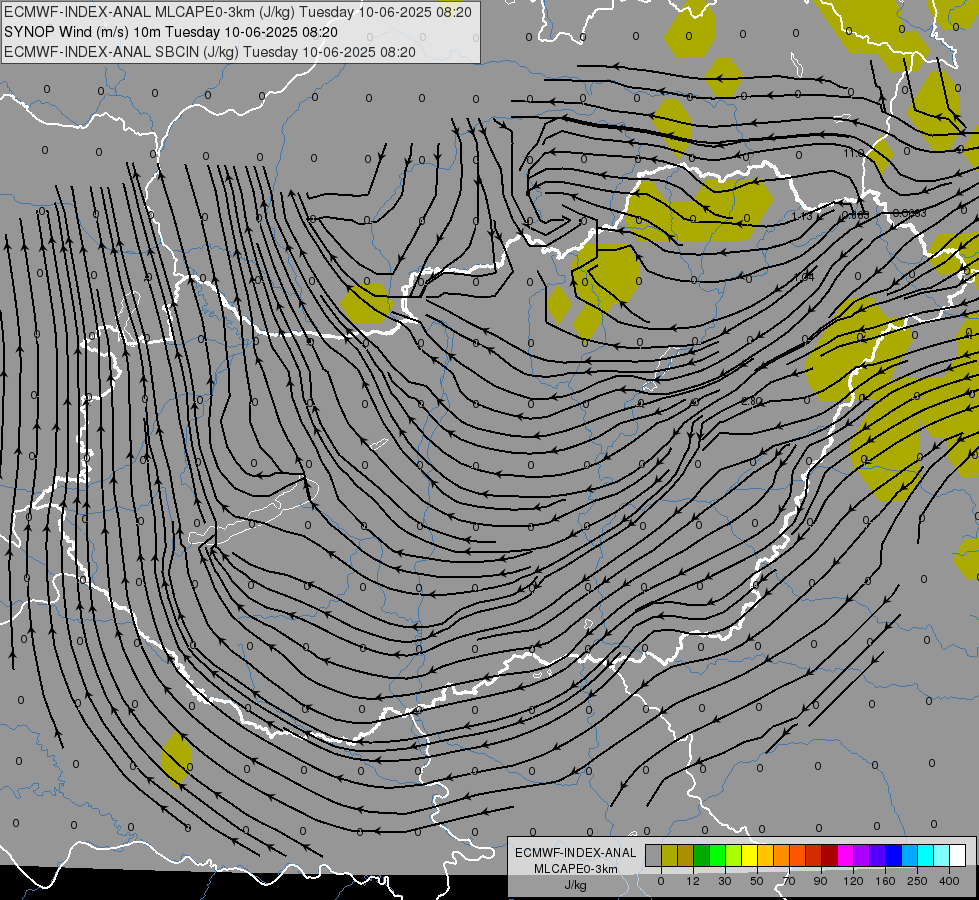This screenshot has height=900, width=979.
Task: Click the legend tick value 250
Action: (917, 881)
